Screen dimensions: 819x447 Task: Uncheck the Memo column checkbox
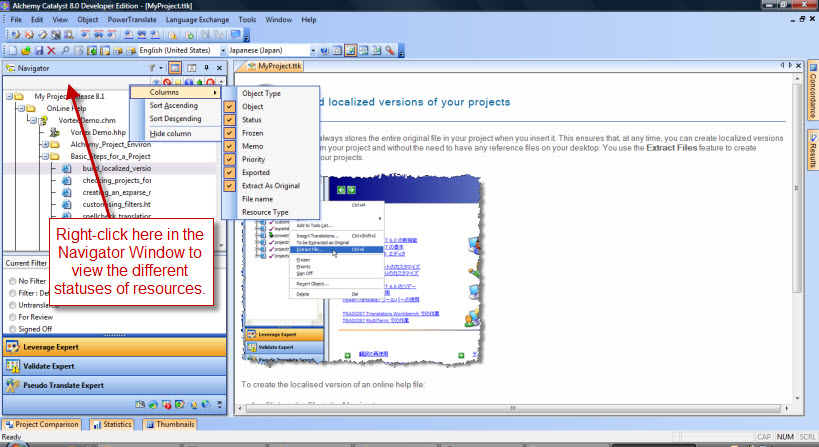229,146
